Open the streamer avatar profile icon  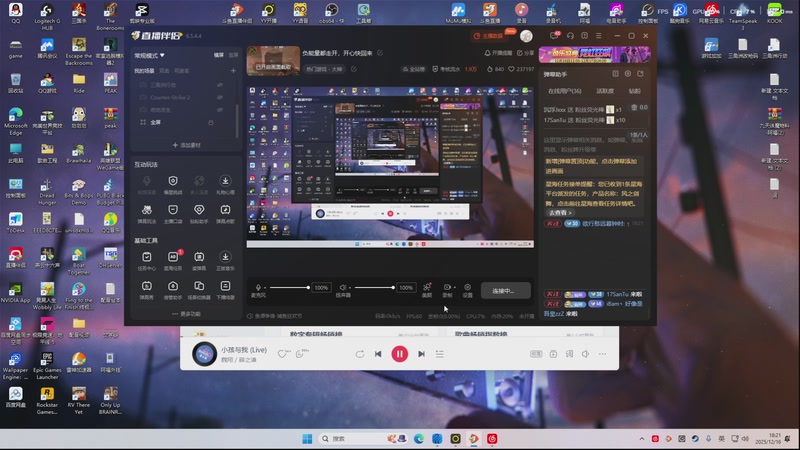pyautogui.click(x=526, y=36)
